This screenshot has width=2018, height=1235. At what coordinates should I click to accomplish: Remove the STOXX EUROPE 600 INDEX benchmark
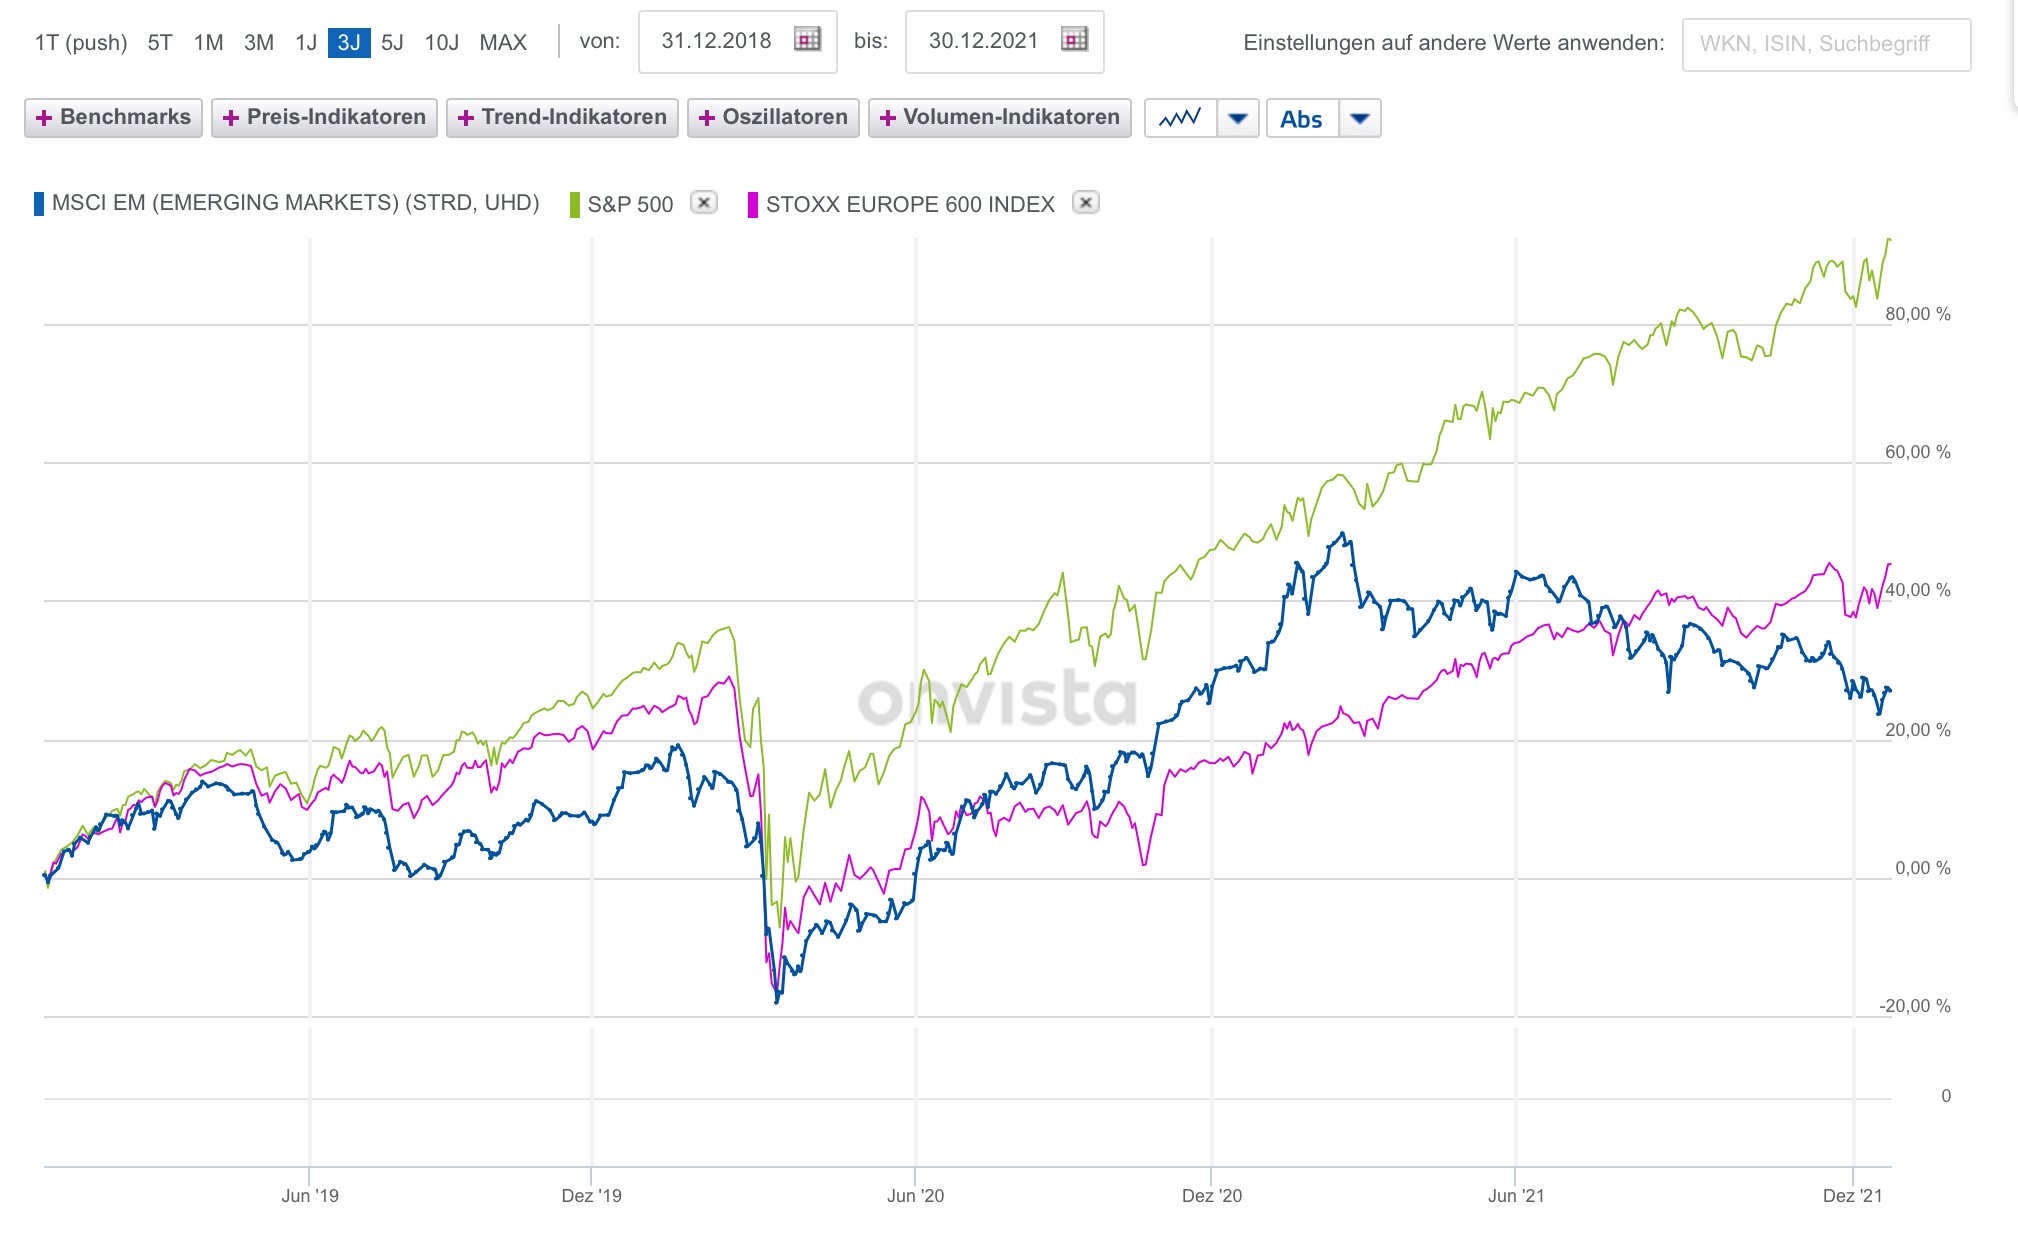(1085, 203)
